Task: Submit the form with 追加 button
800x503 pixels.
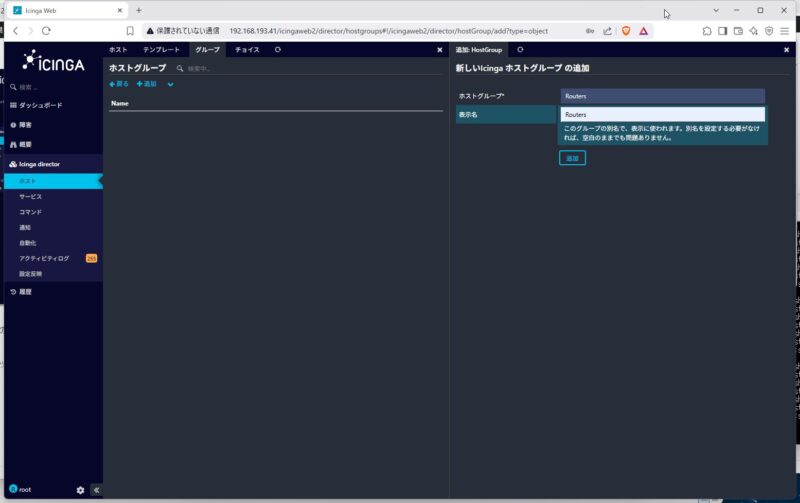Action: (572, 158)
